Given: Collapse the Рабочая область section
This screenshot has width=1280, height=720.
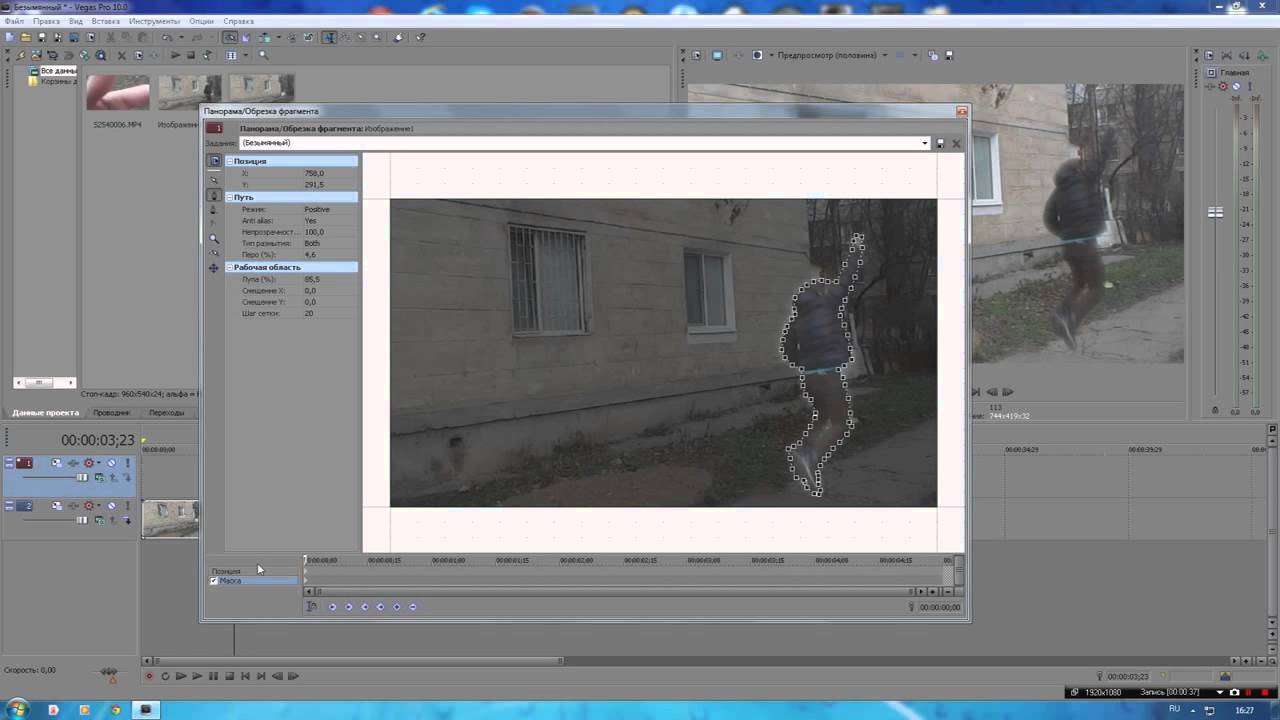Looking at the screenshot, I should [x=229, y=267].
